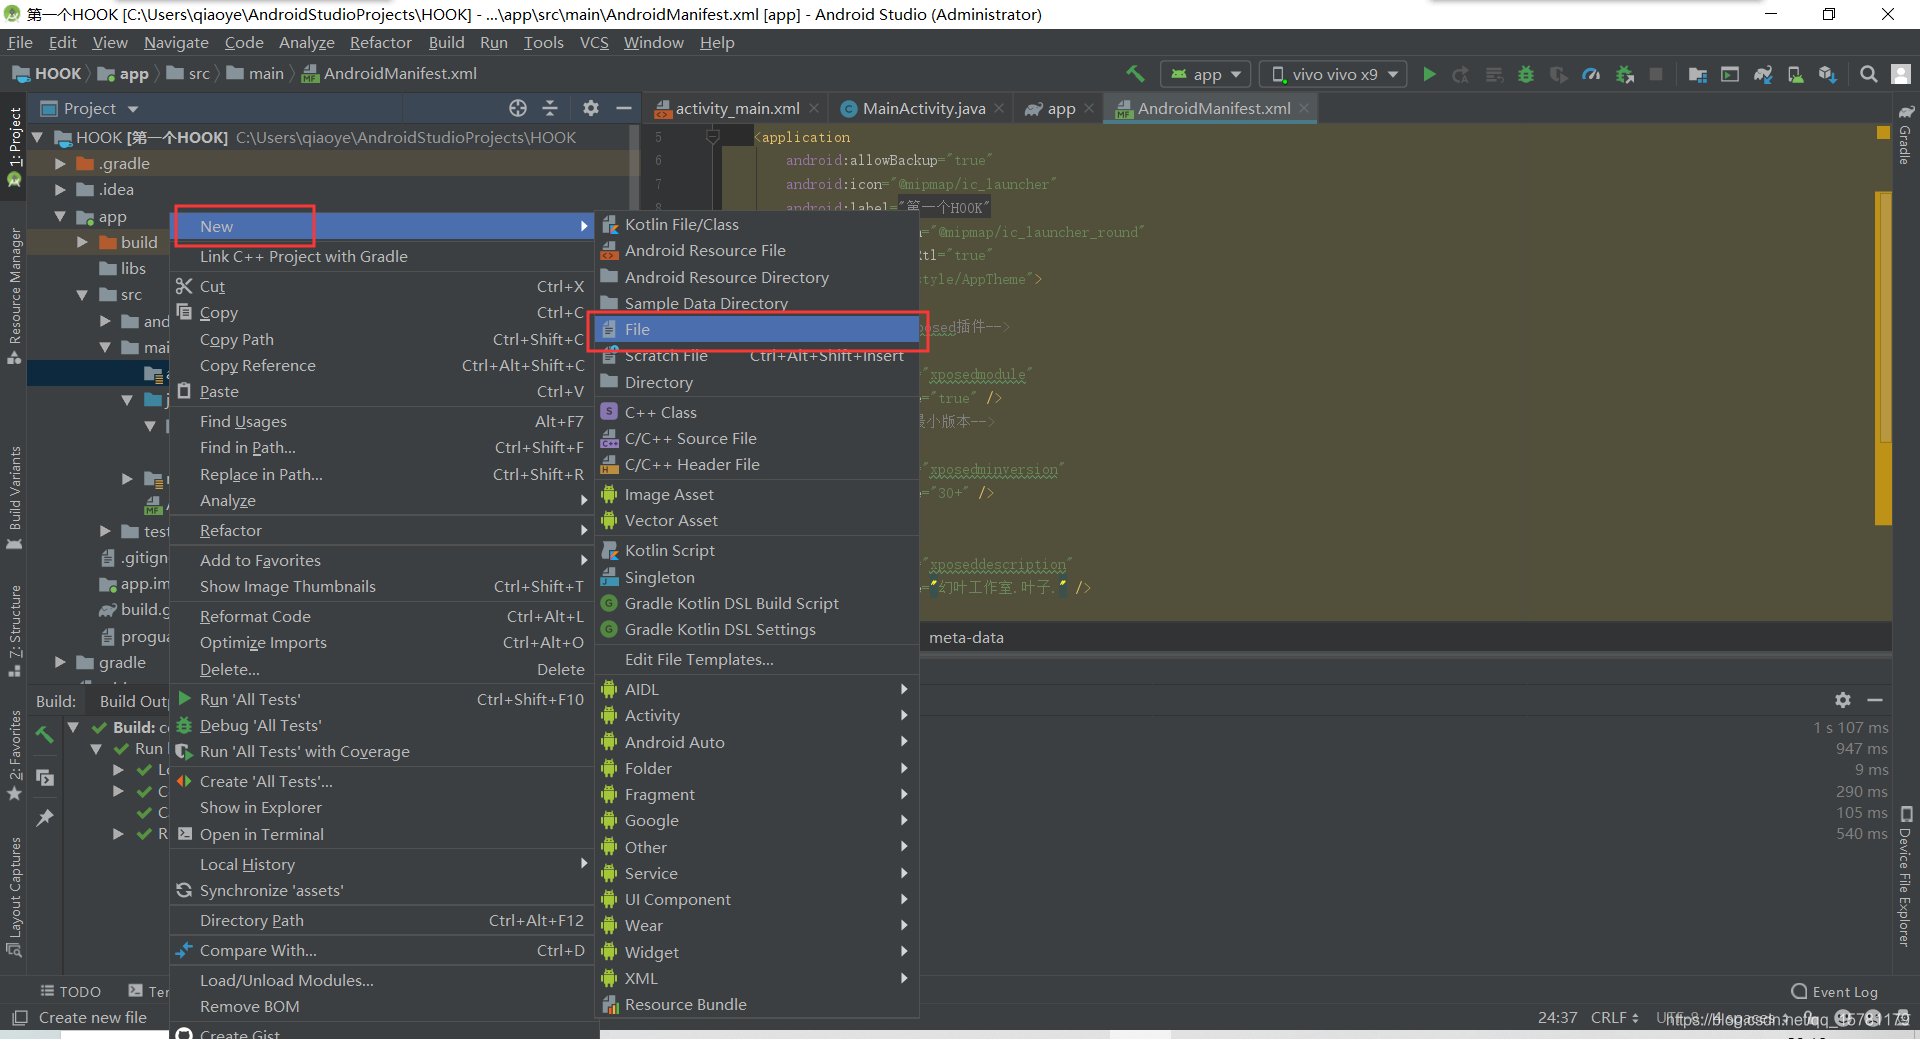This screenshot has width=1920, height=1039.
Task: Choose C++ Class in submenu
Action: [x=757, y=412]
